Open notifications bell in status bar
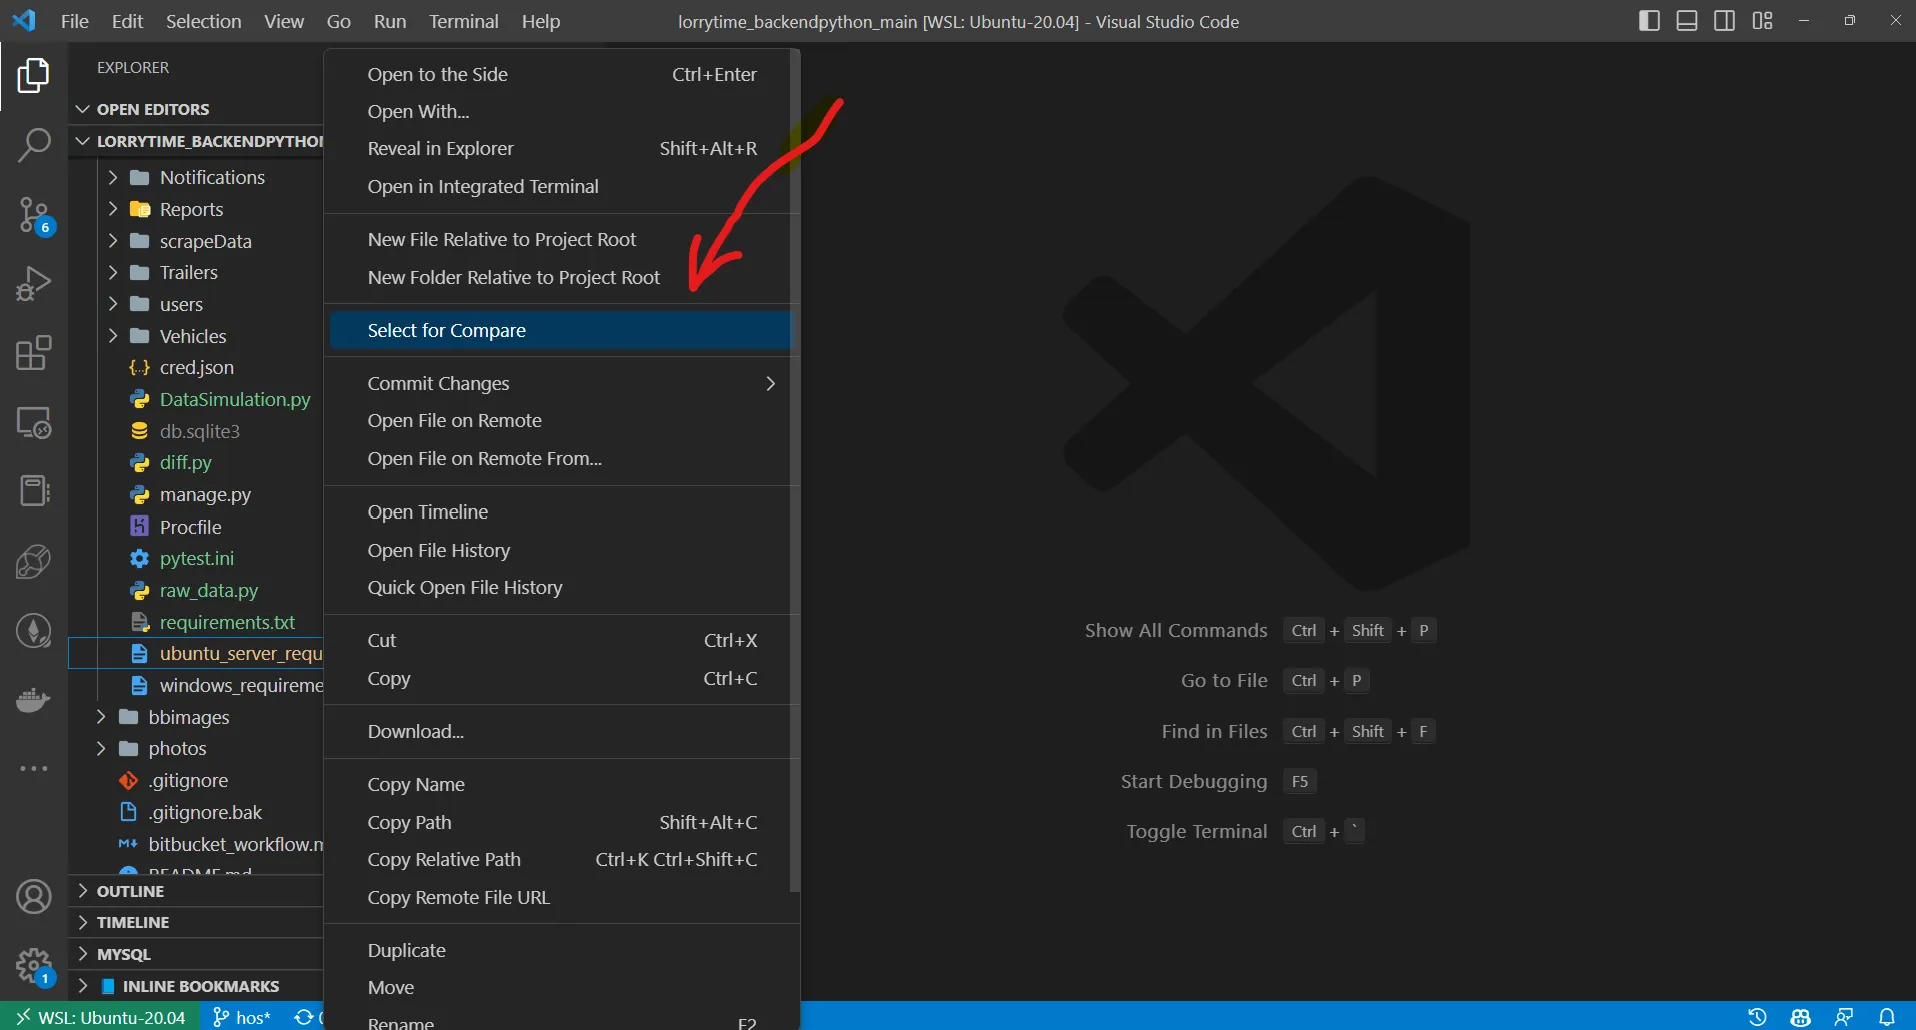The image size is (1916, 1030). pos(1887,1017)
